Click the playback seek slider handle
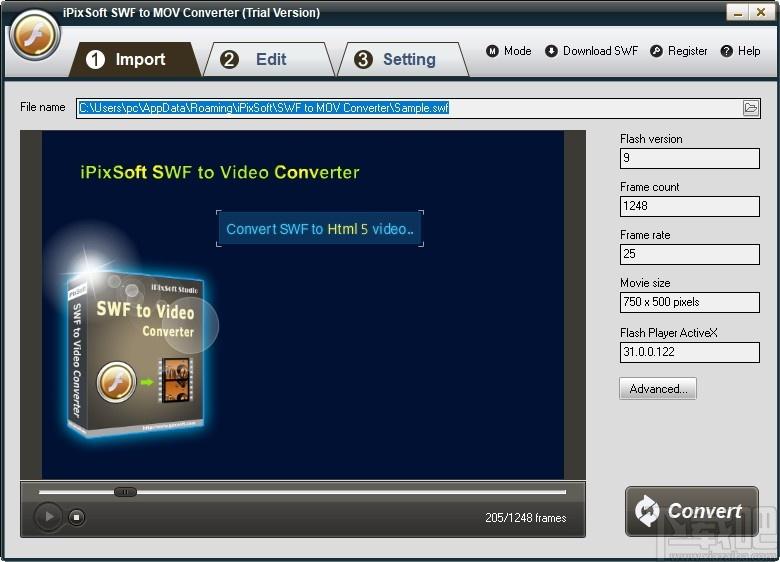The width and height of the screenshot is (780, 562). 125,492
